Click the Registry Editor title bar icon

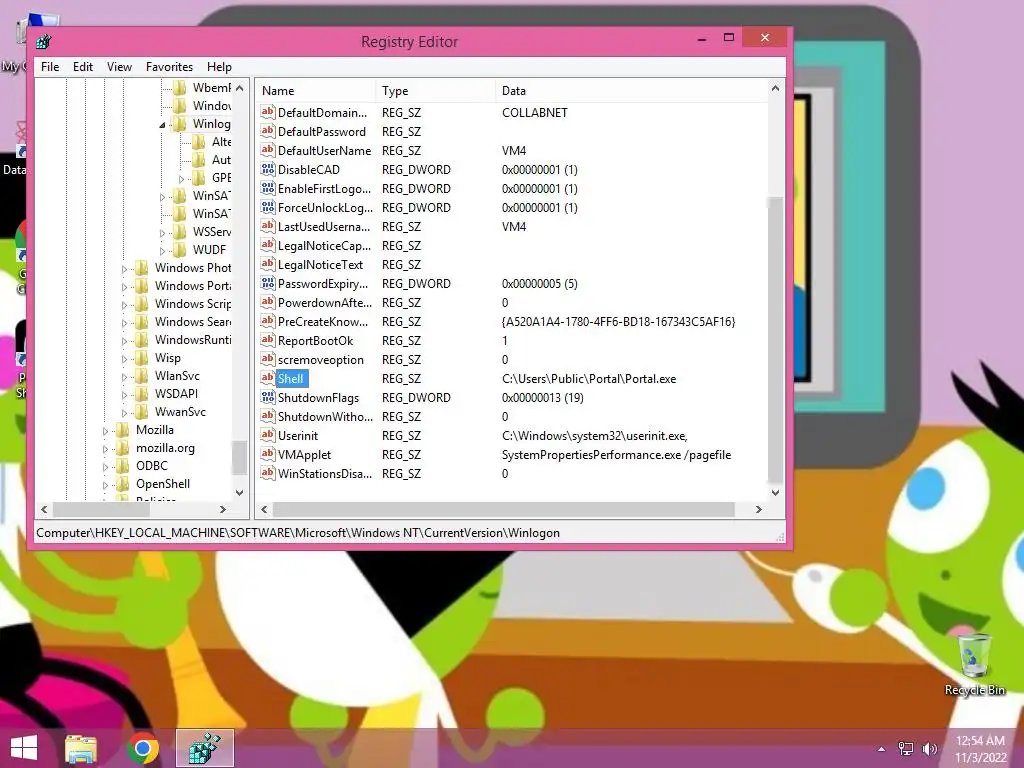[x=44, y=42]
